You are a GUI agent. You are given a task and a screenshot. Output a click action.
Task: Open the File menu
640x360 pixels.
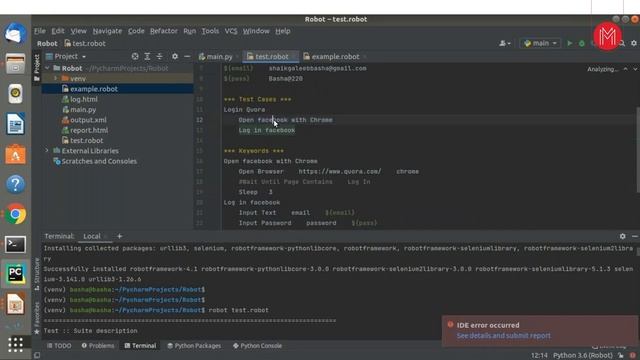[40, 31]
